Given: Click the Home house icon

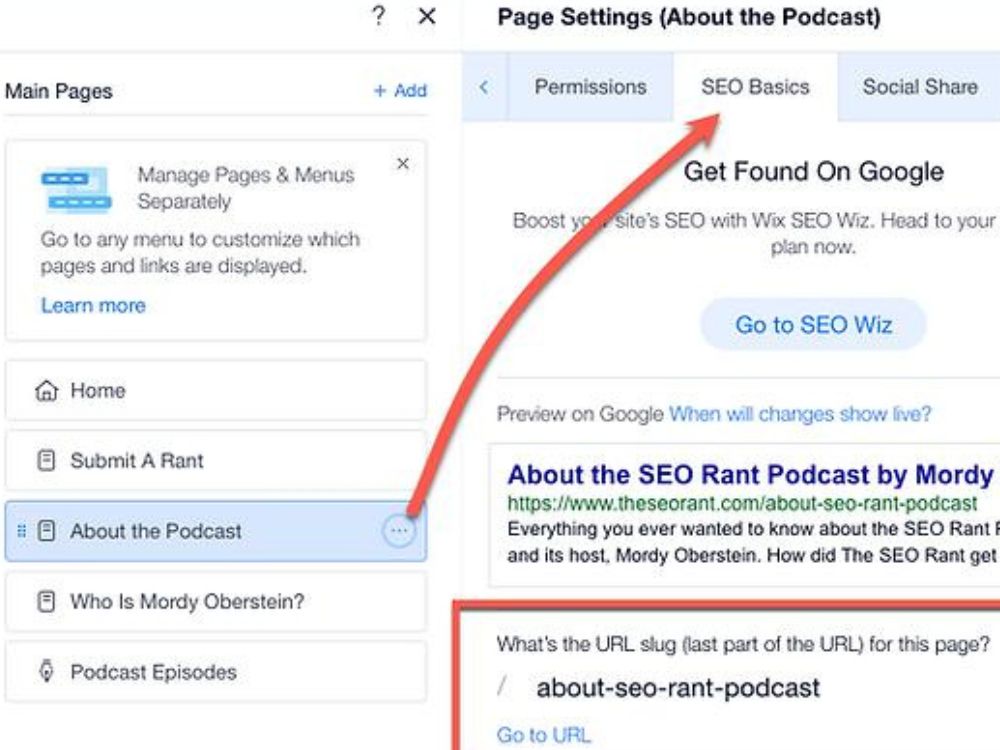Looking at the screenshot, I should coord(47,390).
